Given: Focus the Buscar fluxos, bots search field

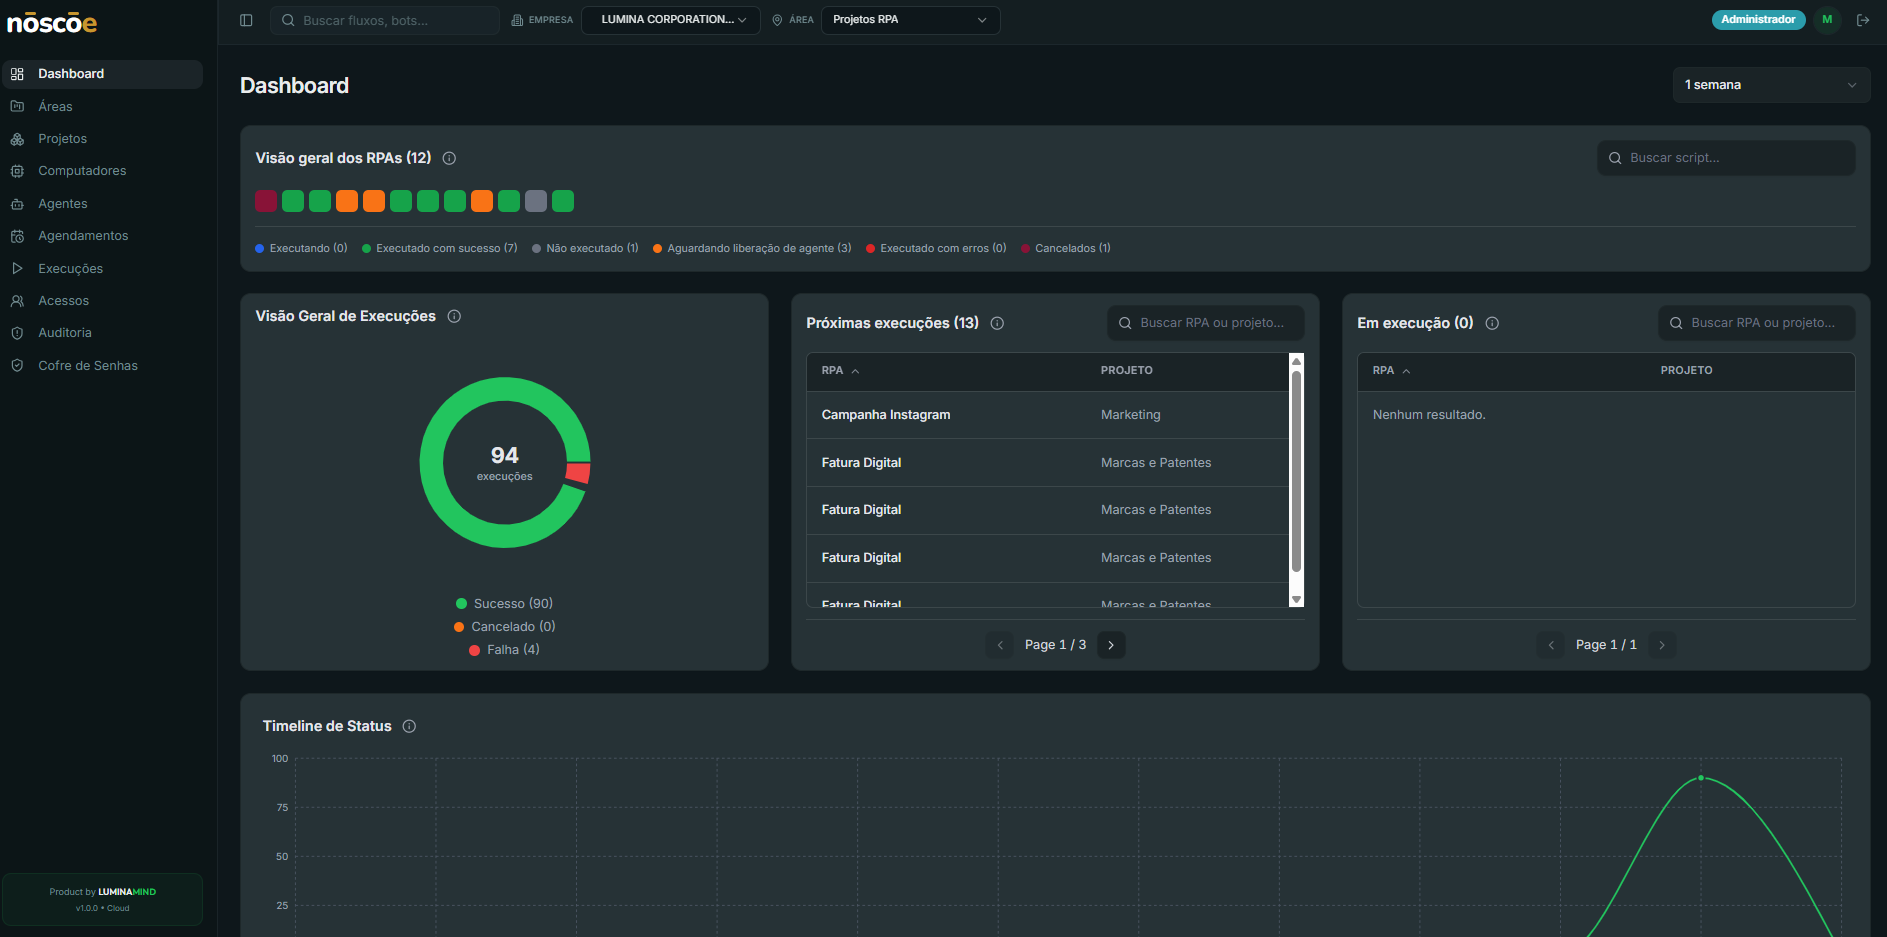Looking at the screenshot, I should 385,20.
